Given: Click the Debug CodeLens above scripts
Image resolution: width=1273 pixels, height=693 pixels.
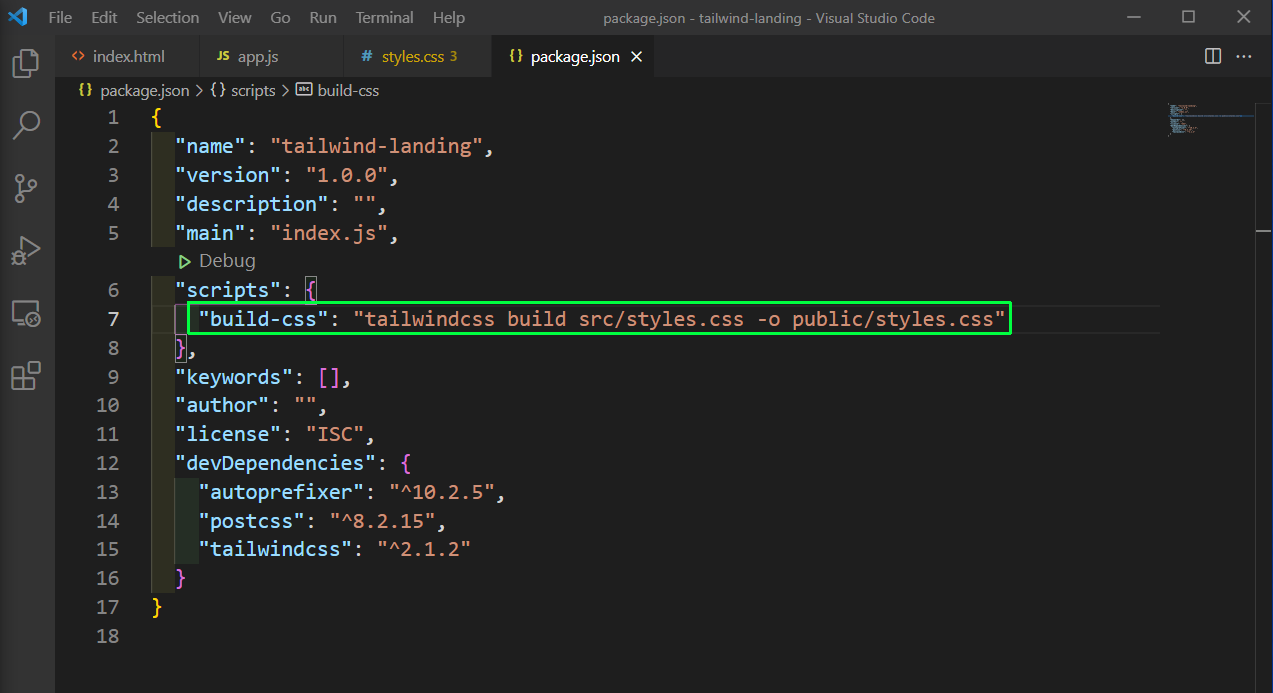Looking at the screenshot, I should click(217, 261).
